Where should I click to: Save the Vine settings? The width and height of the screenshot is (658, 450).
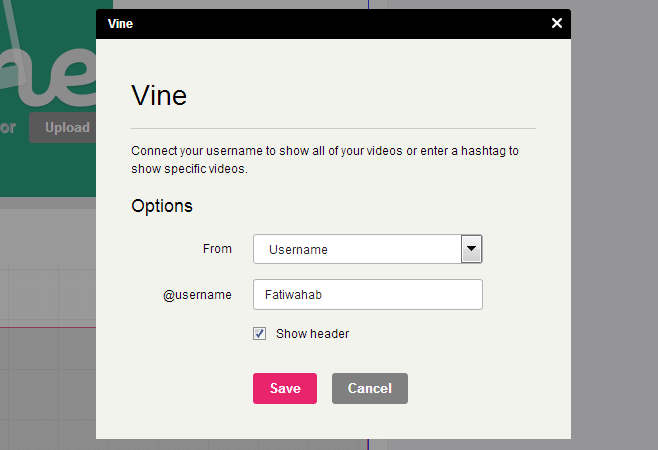pyautogui.click(x=285, y=388)
